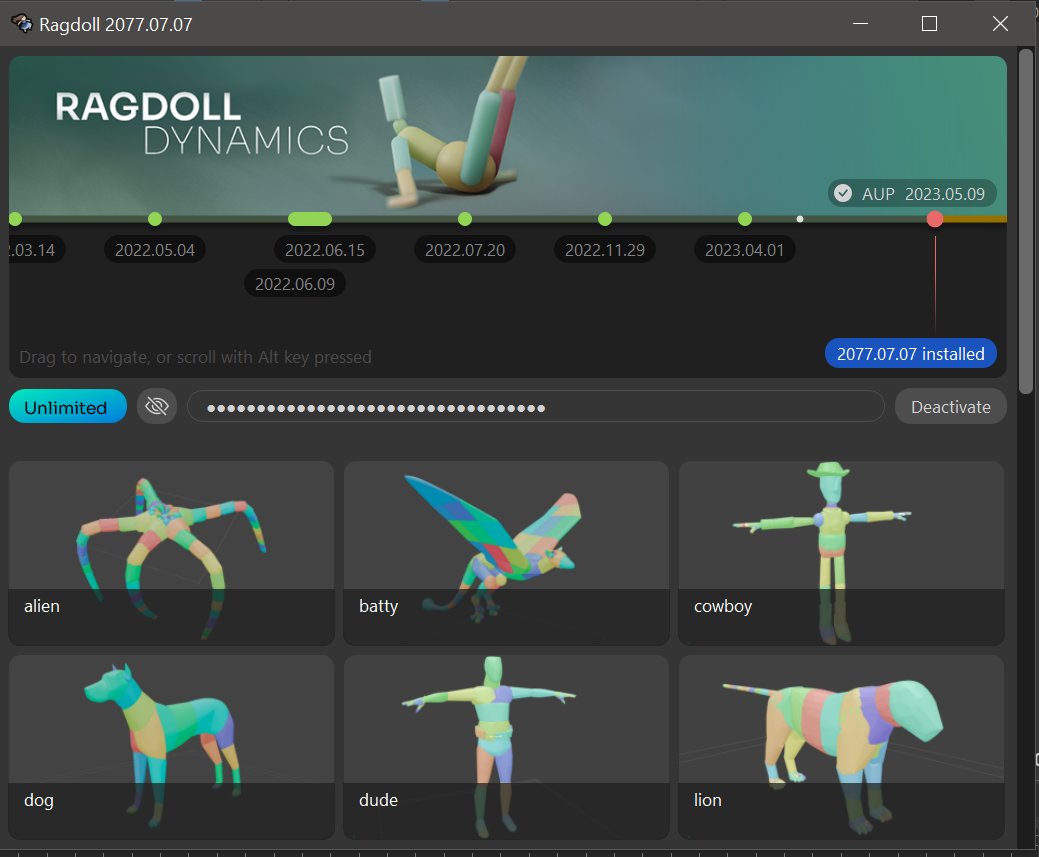
Task: Click the Unlimited license badge
Action: 67,407
